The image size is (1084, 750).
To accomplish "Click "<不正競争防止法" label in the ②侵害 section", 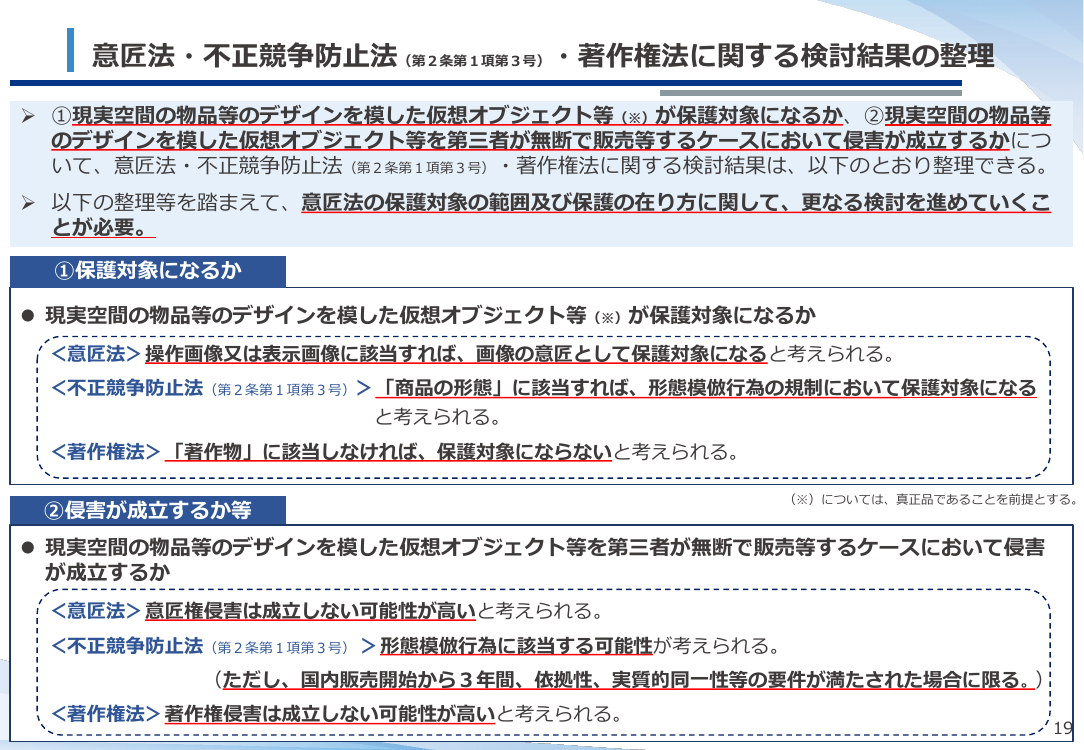I will (128, 646).
